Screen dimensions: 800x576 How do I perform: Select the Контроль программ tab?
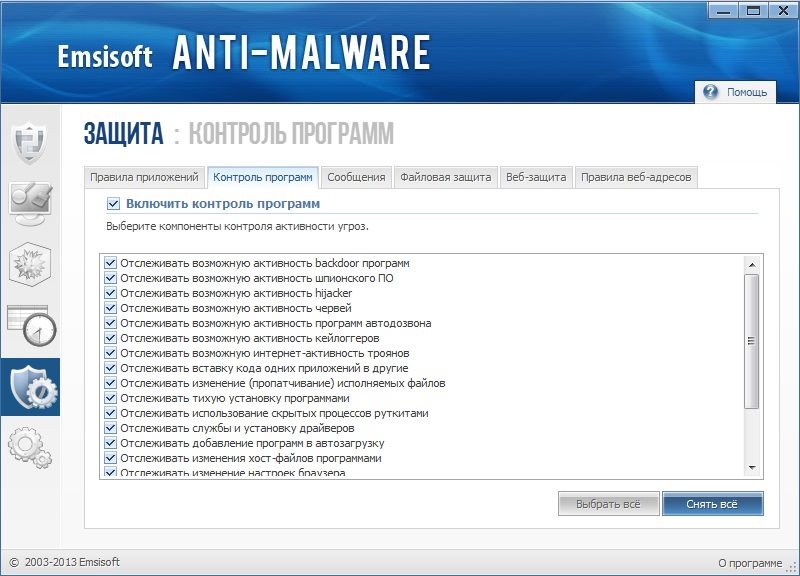click(x=263, y=178)
